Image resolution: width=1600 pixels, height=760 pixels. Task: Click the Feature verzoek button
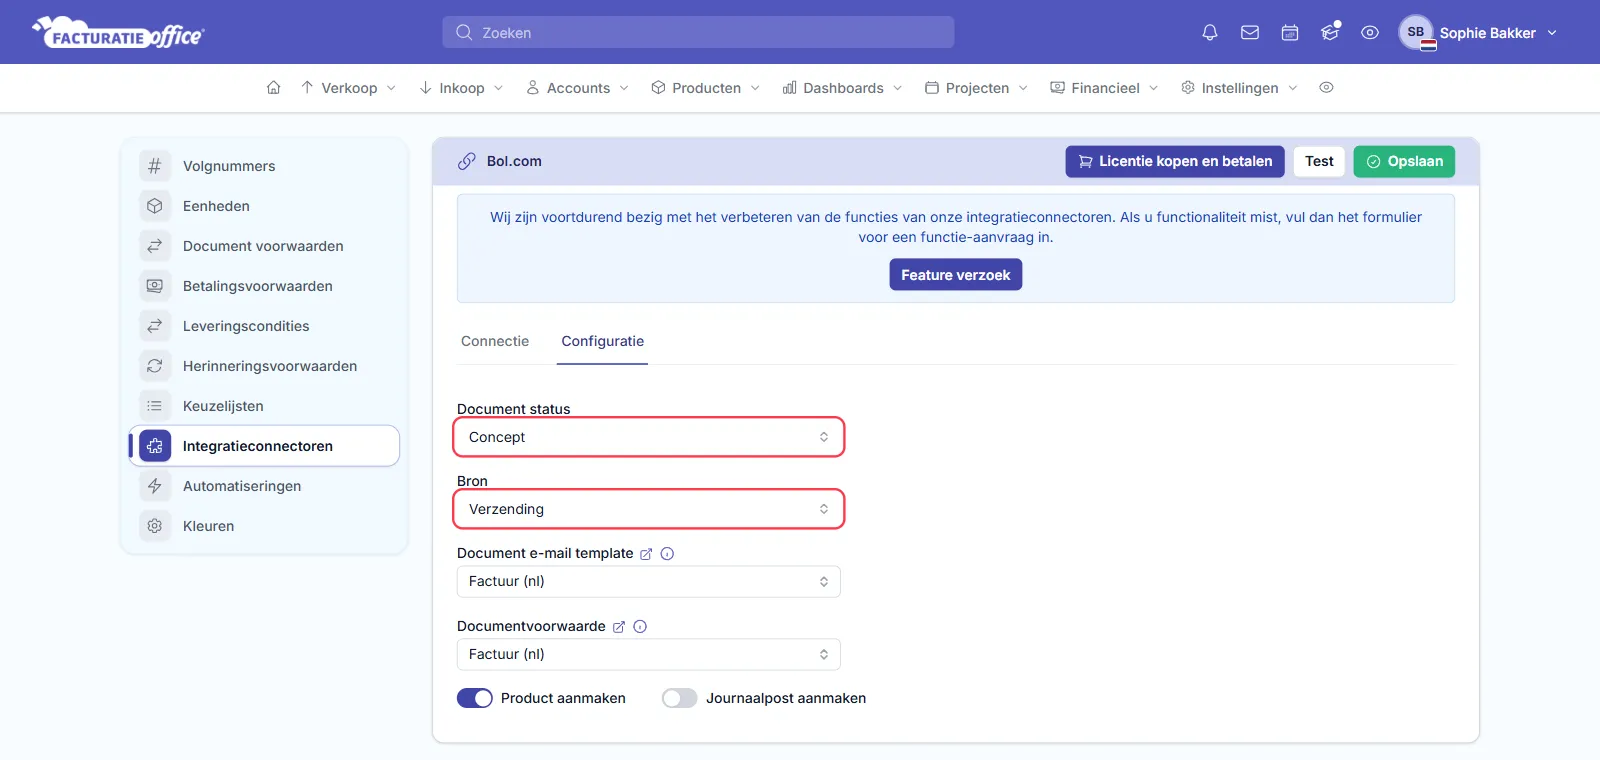(956, 275)
